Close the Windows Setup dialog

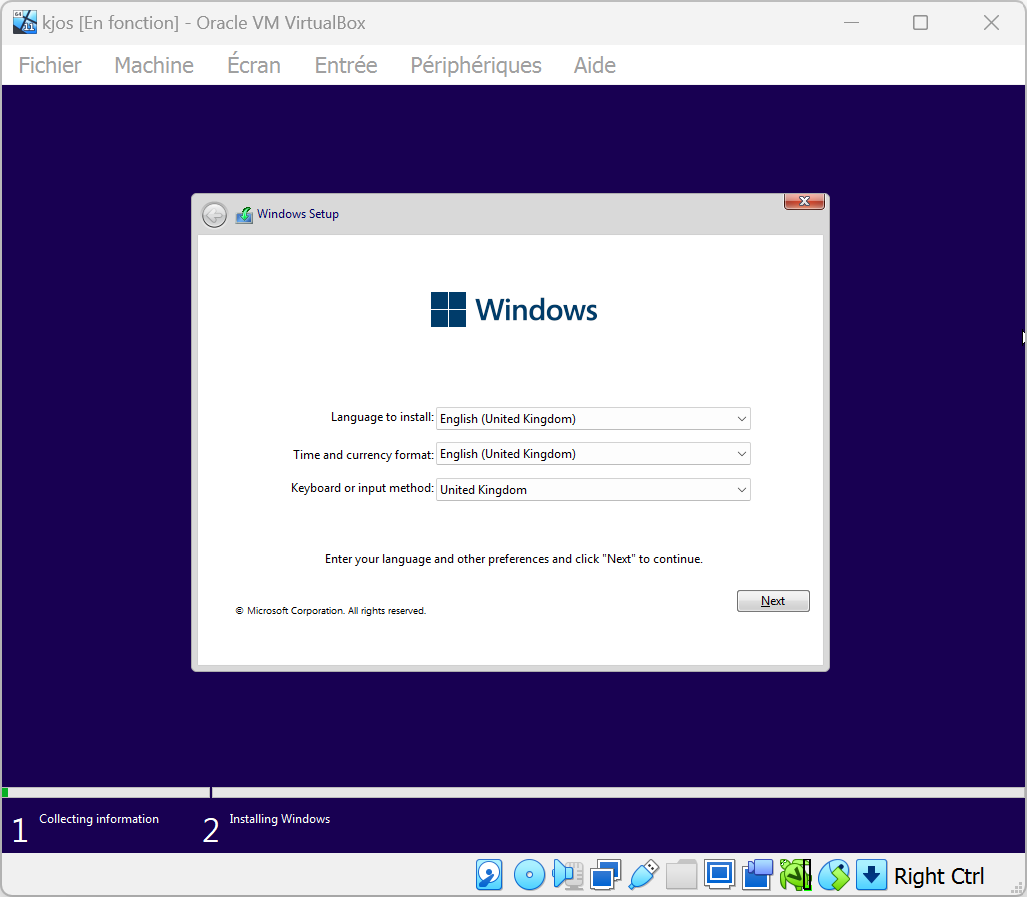tap(804, 201)
